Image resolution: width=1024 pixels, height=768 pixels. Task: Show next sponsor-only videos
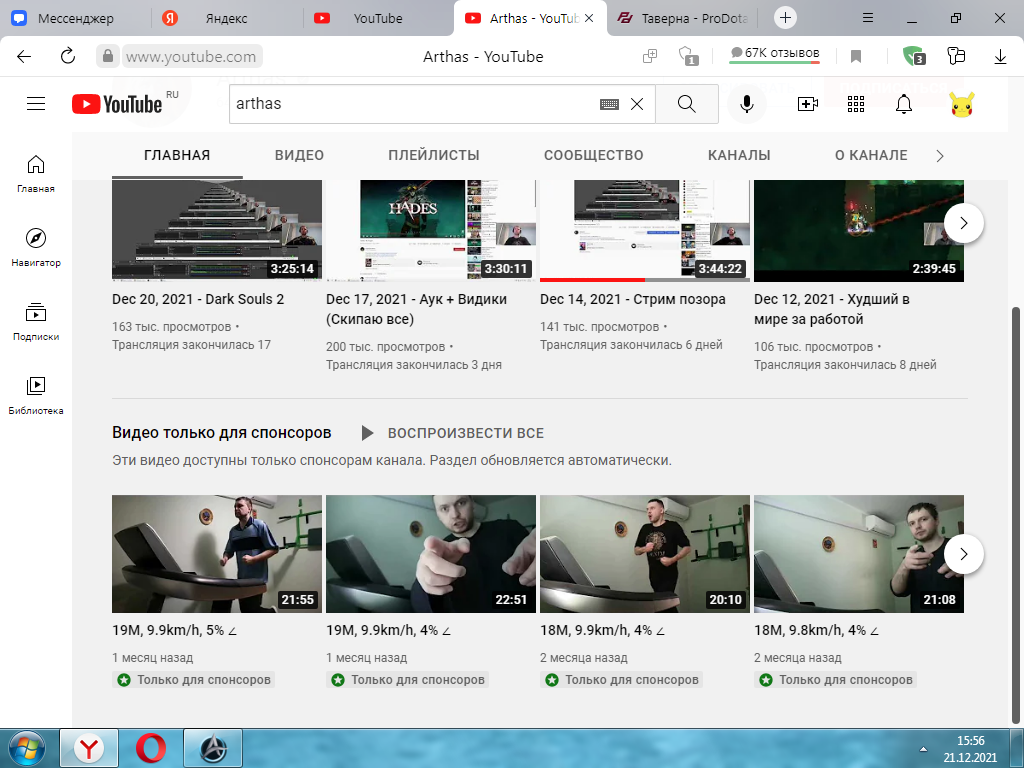pyautogui.click(x=963, y=553)
